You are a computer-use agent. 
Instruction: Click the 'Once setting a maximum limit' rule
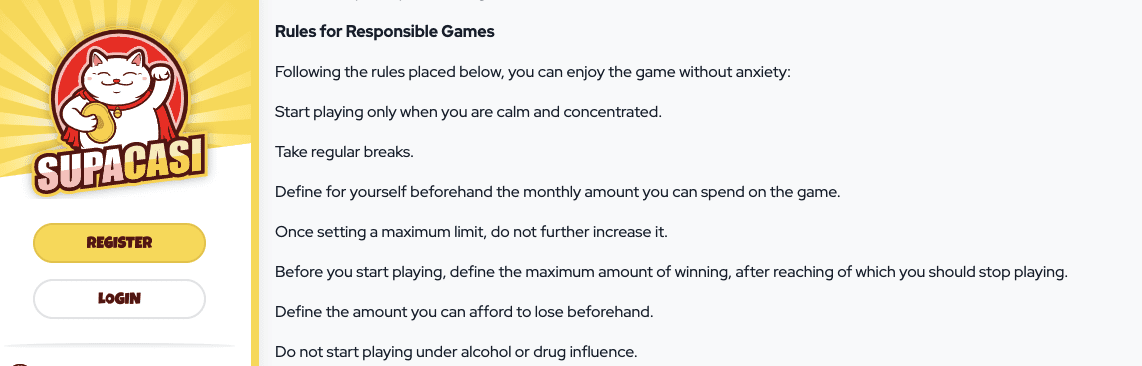[471, 233]
